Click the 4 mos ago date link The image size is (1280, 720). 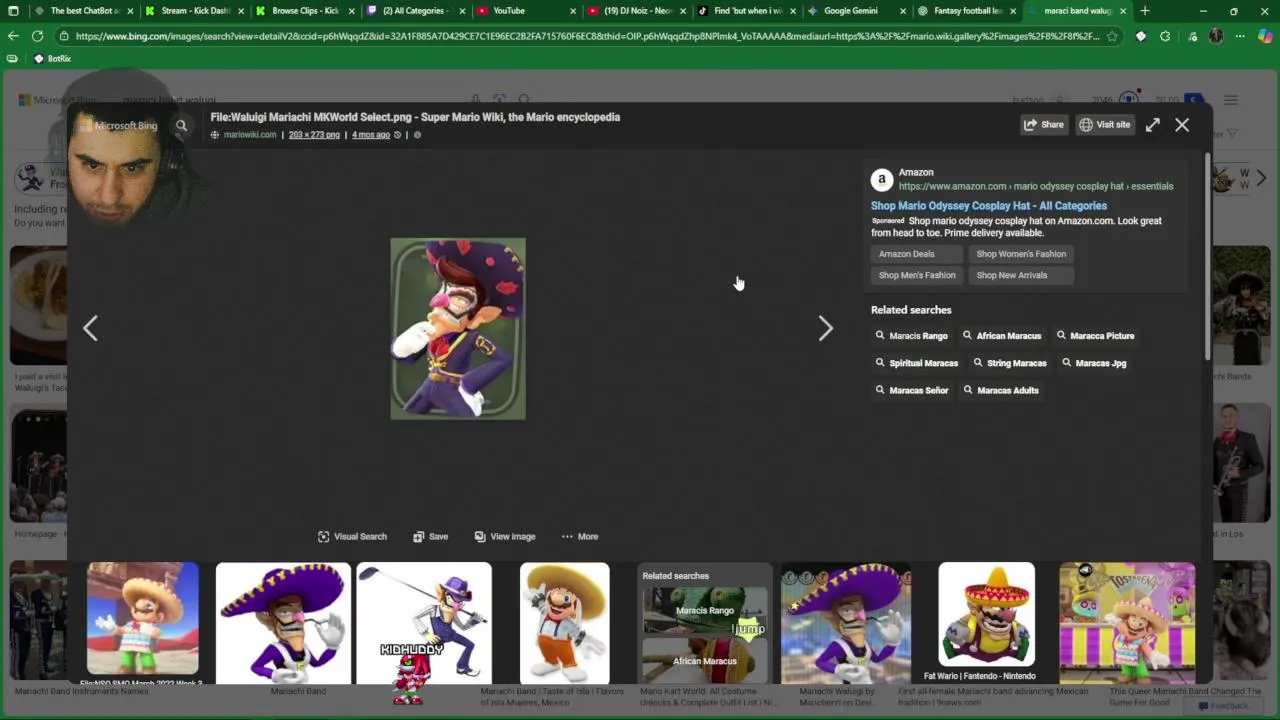click(x=371, y=135)
